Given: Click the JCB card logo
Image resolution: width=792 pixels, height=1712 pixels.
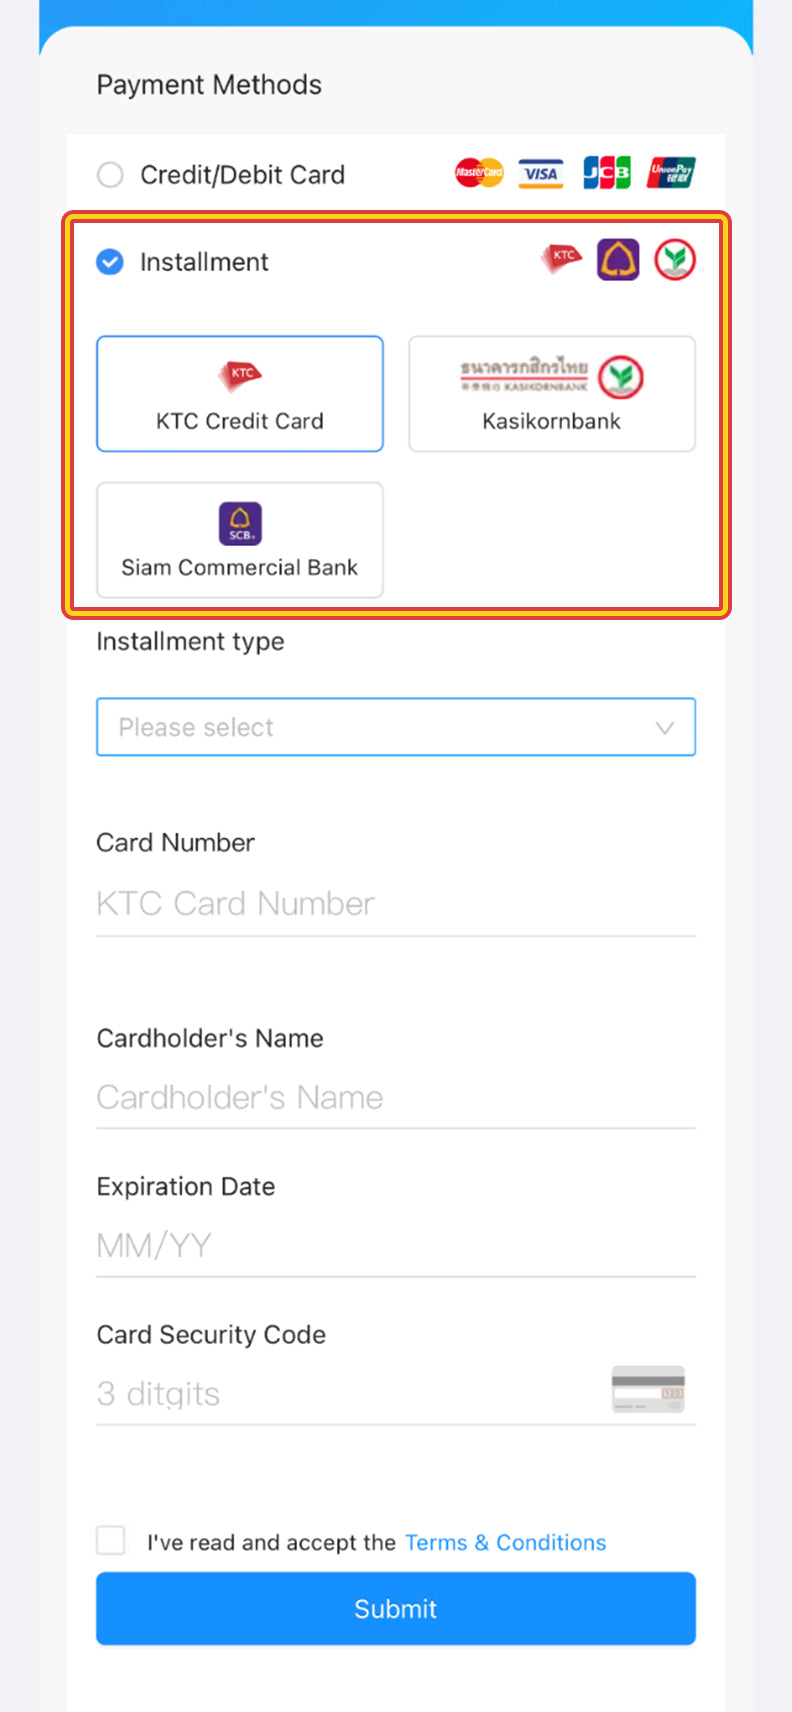Looking at the screenshot, I should (607, 173).
